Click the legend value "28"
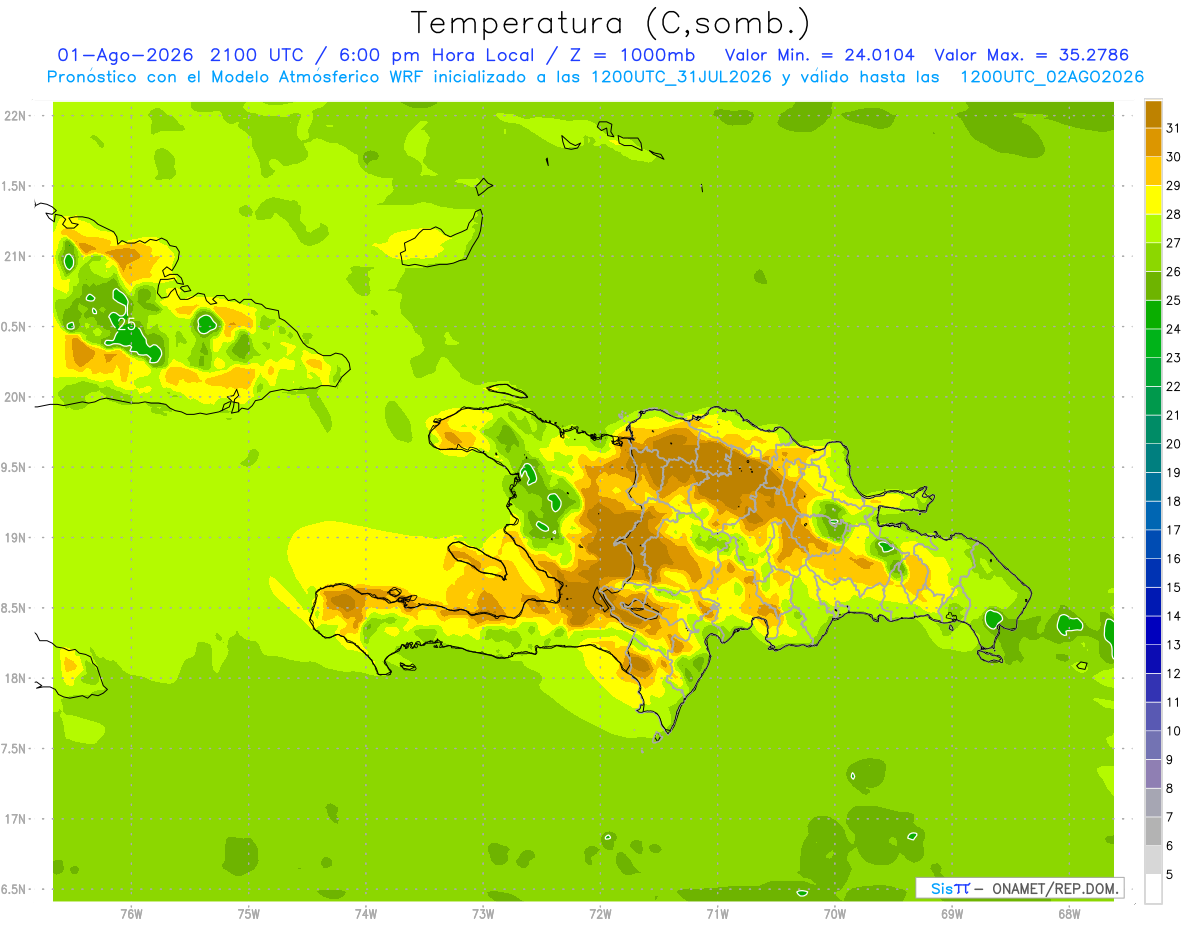The image size is (1200, 927). [1174, 214]
